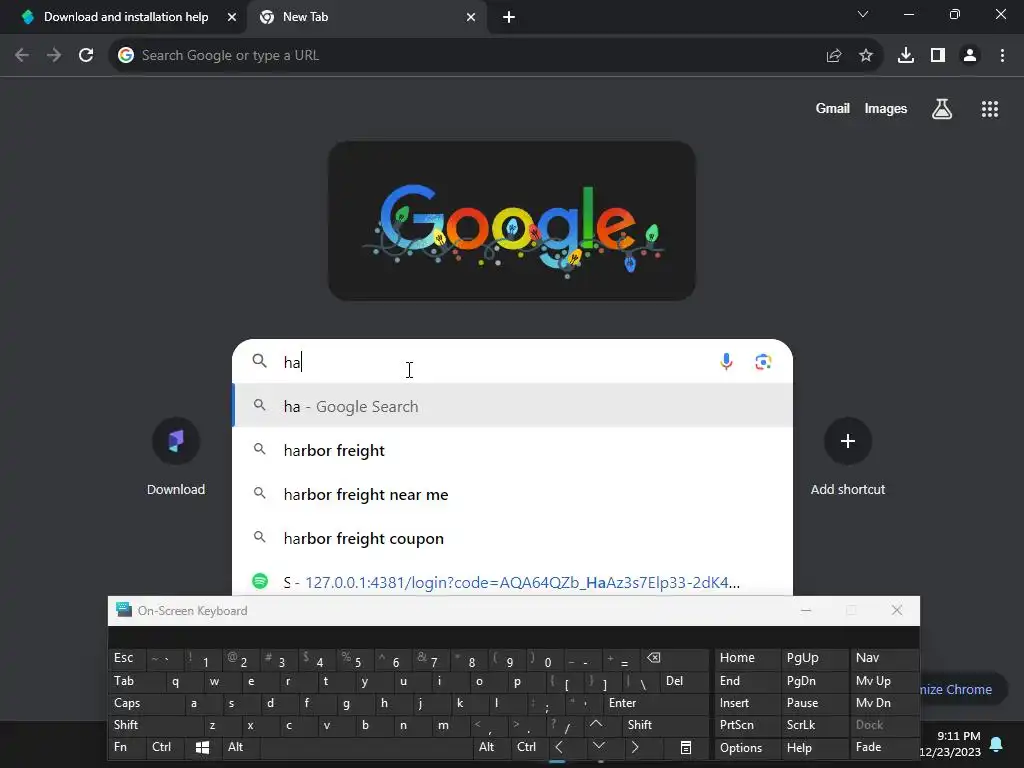This screenshot has width=1024, height=768.
Task: Toggle left Ctrl key on On-Screen Keyboard
Action: 166,747
